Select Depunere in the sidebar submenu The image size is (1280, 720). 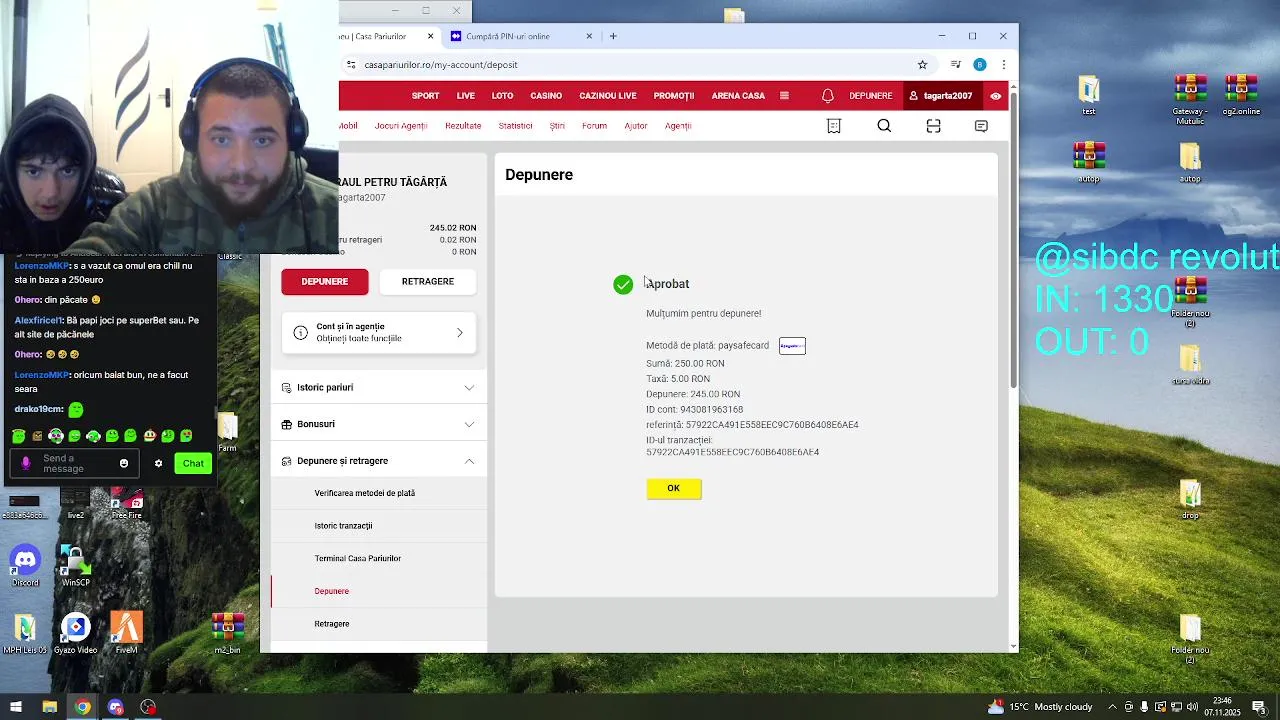tap(331, 591)
